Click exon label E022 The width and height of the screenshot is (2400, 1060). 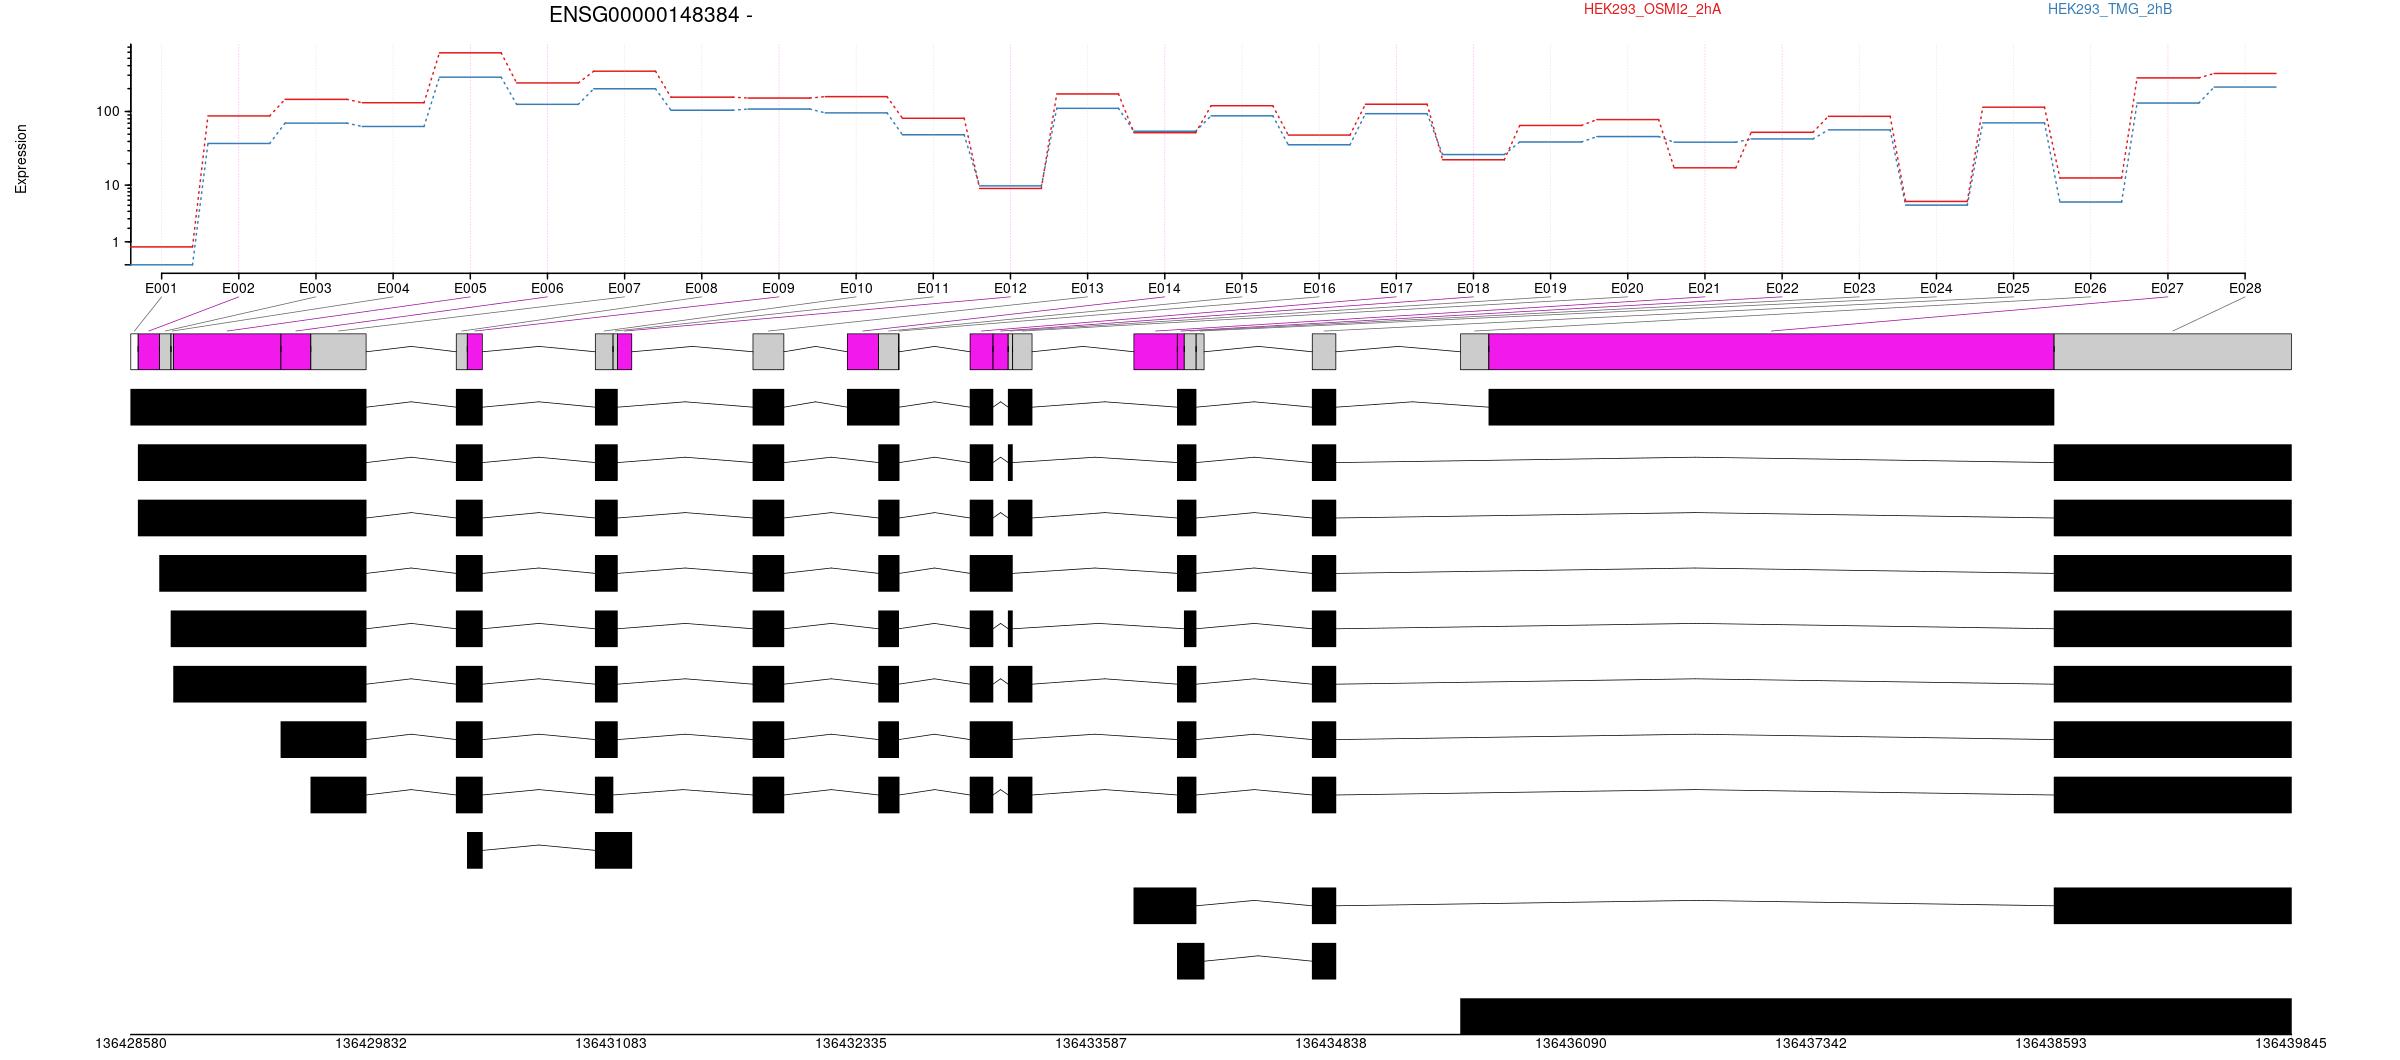click(x=1782, y=289)
